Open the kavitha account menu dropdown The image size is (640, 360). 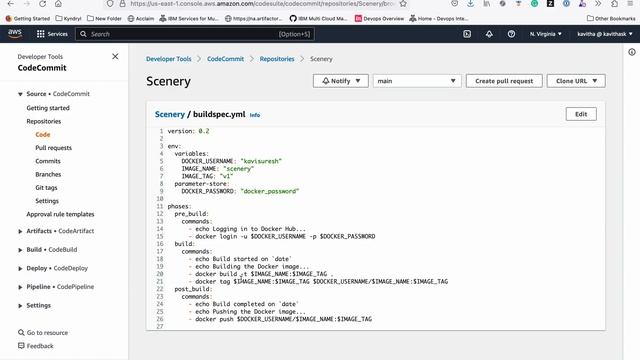click(x=604, y=34)
